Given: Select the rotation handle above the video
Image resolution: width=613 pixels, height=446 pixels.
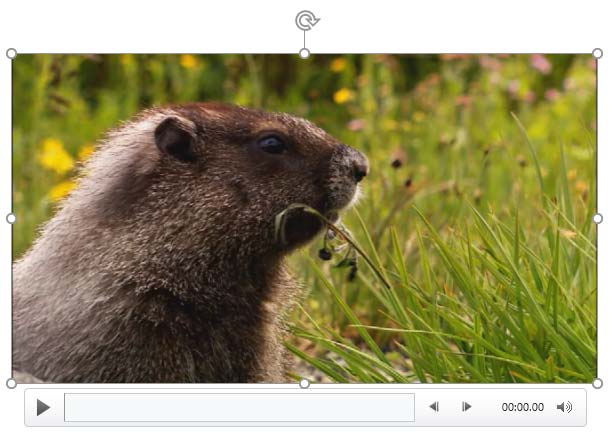Looking at the screenshot, I should 306,20.
